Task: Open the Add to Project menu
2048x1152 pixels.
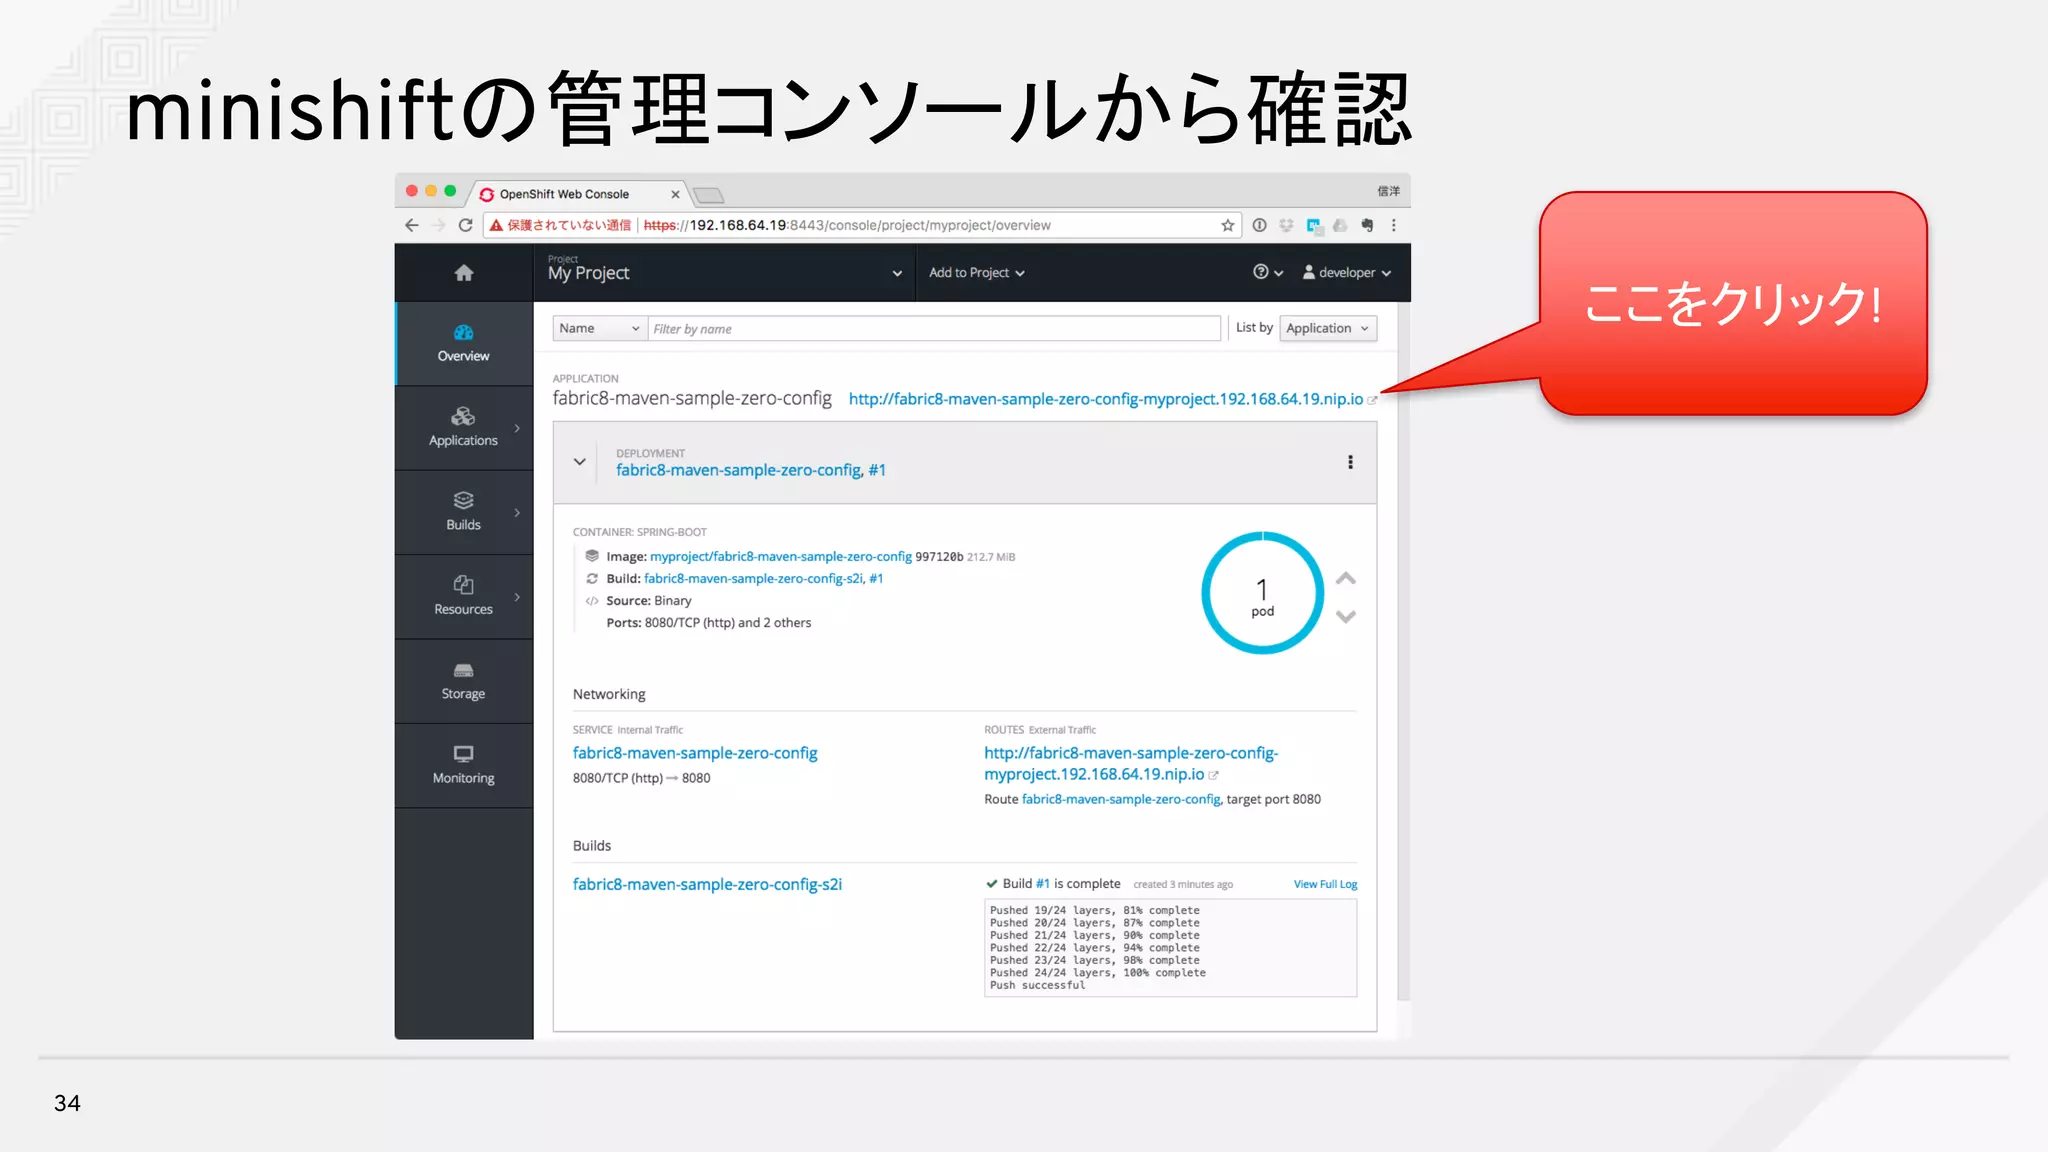Action: [x=977, y=272]
